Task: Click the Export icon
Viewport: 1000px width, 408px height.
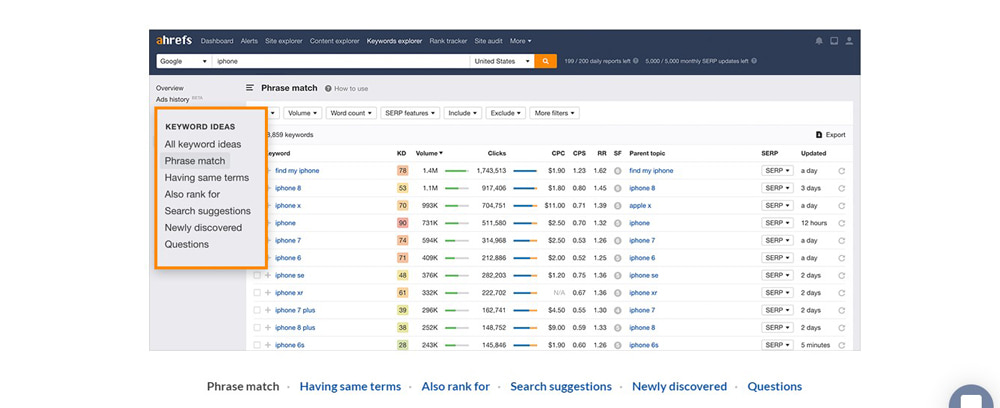Action: point(819,135)
